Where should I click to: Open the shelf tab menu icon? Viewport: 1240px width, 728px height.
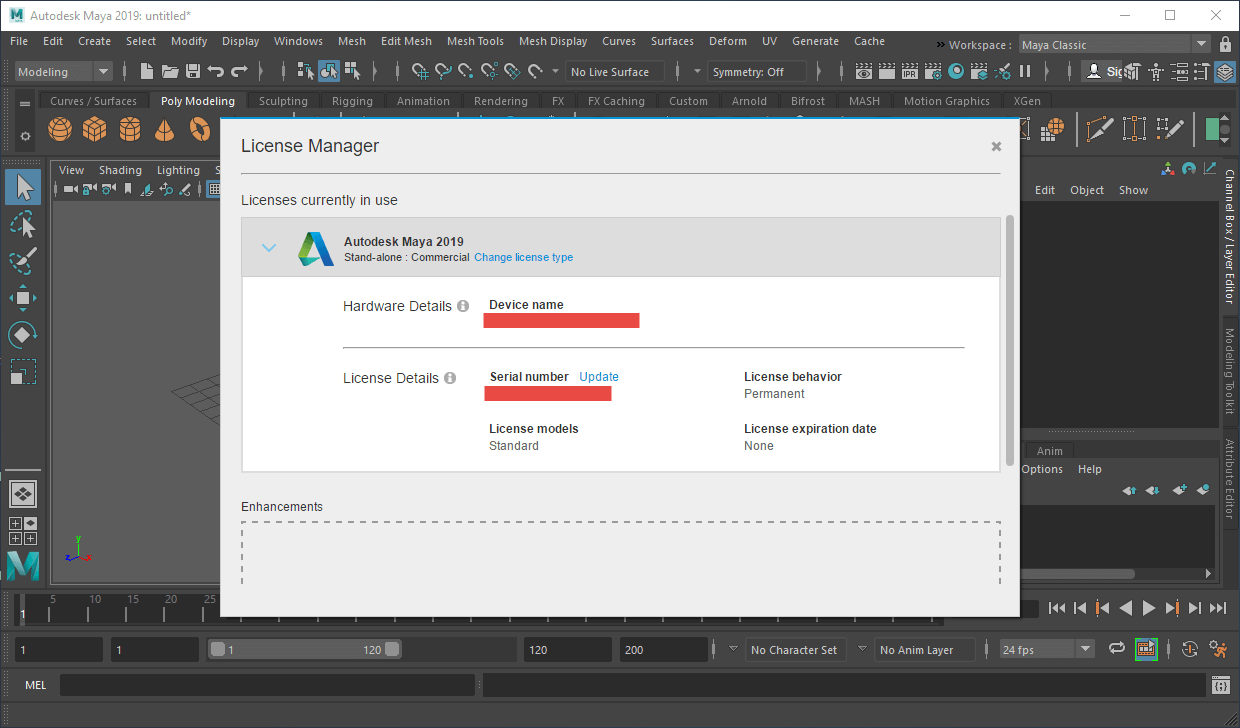(x=25, y=104)
